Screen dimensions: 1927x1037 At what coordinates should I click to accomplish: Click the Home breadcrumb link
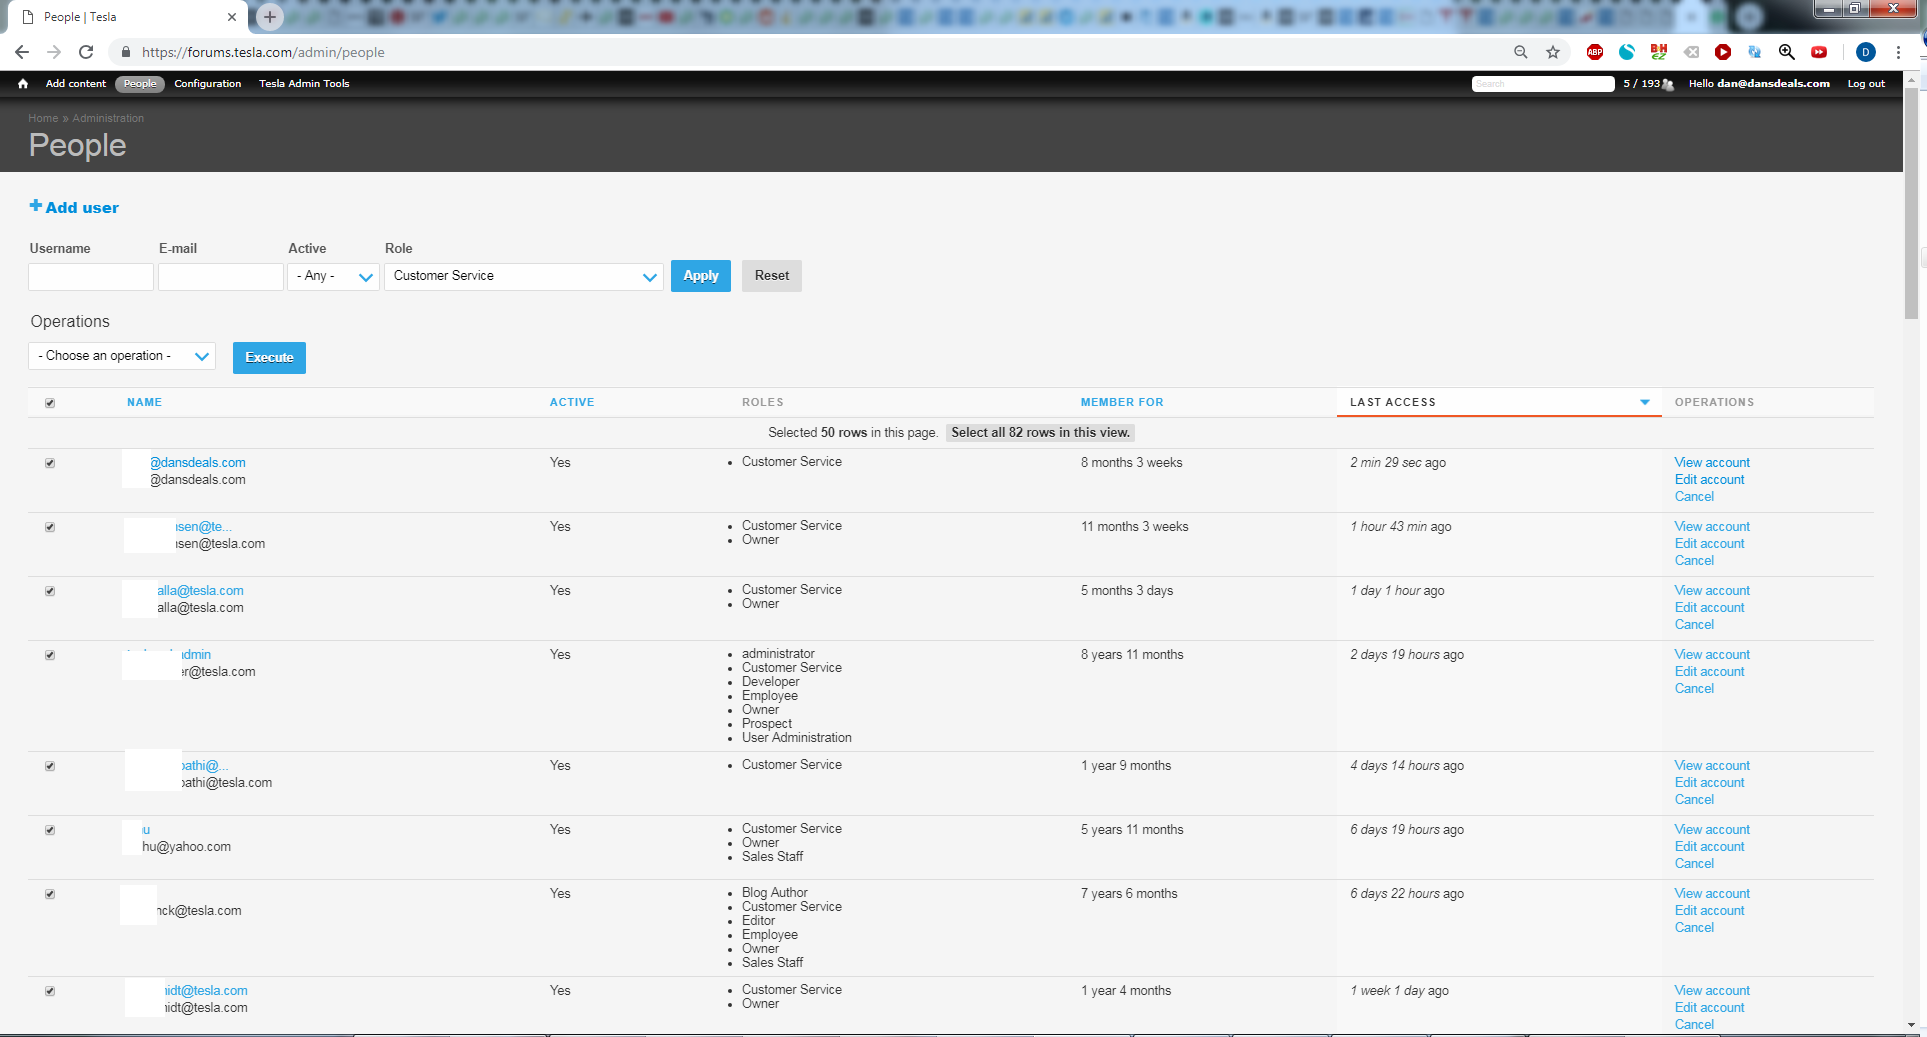pos(43,118)
